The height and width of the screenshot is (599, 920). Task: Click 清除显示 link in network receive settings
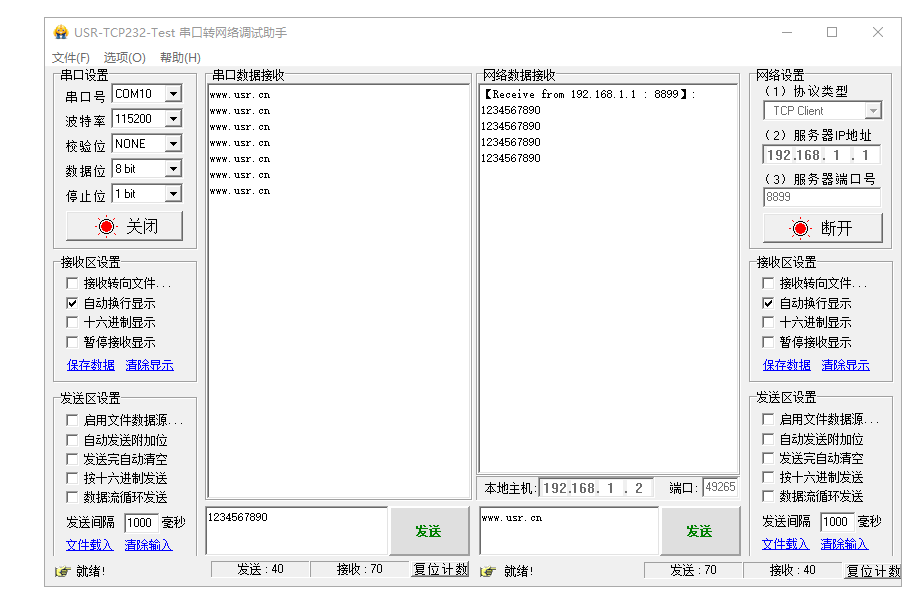pyautogui.click(x=846, y=365)
